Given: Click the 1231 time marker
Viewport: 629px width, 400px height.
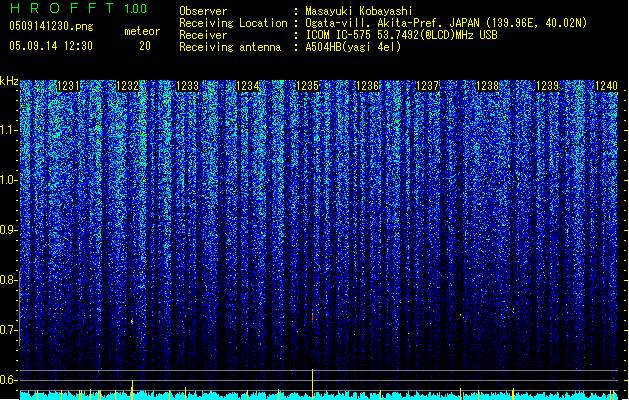Looking at the screenshot, I should click(68, 86).
